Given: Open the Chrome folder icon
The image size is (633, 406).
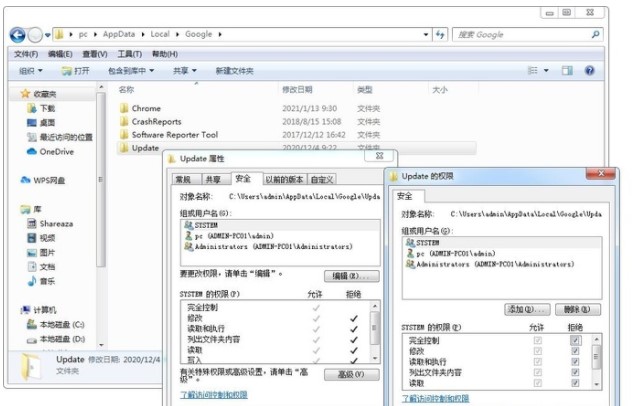Looking at the screenshot, I should (x=124, y=108).
